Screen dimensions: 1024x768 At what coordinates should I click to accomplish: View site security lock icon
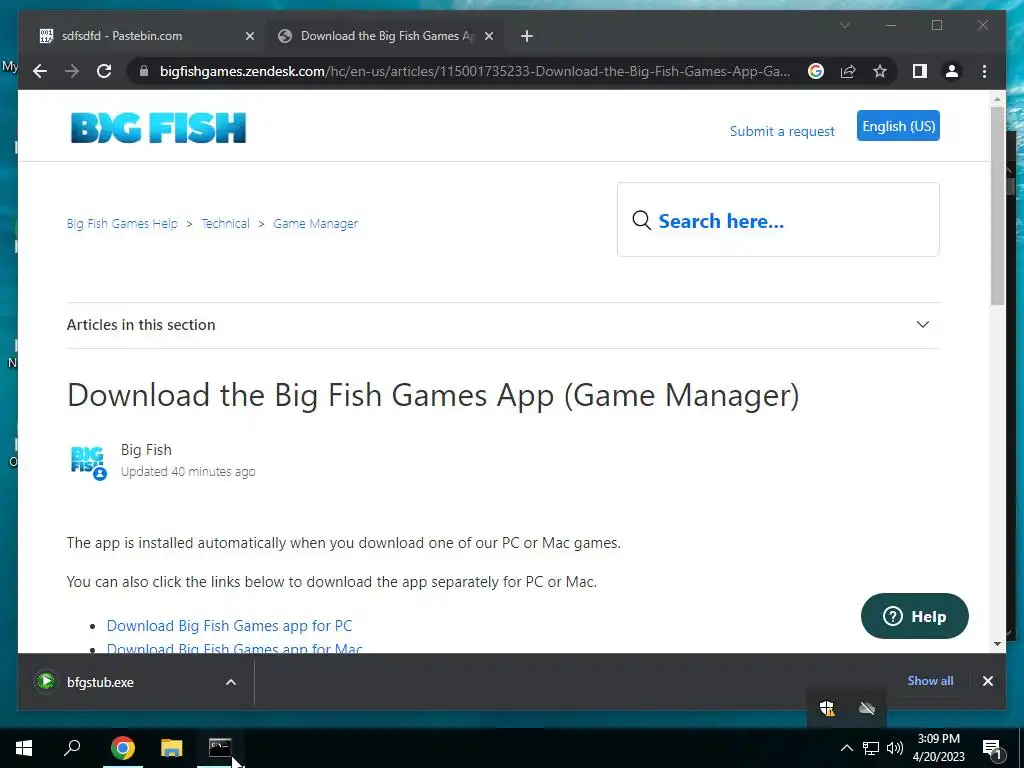coord(144,71)
